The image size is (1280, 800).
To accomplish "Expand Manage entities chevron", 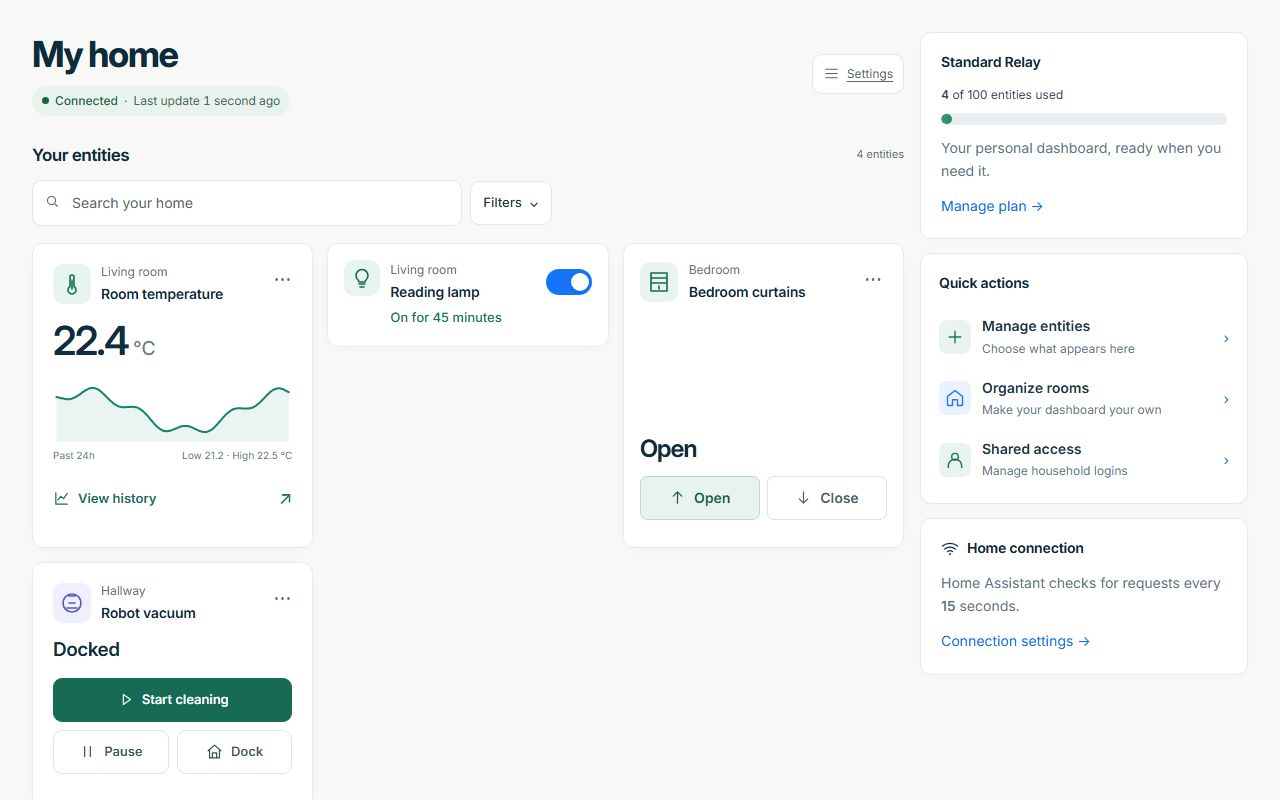I will click(x=1226, y=338).
